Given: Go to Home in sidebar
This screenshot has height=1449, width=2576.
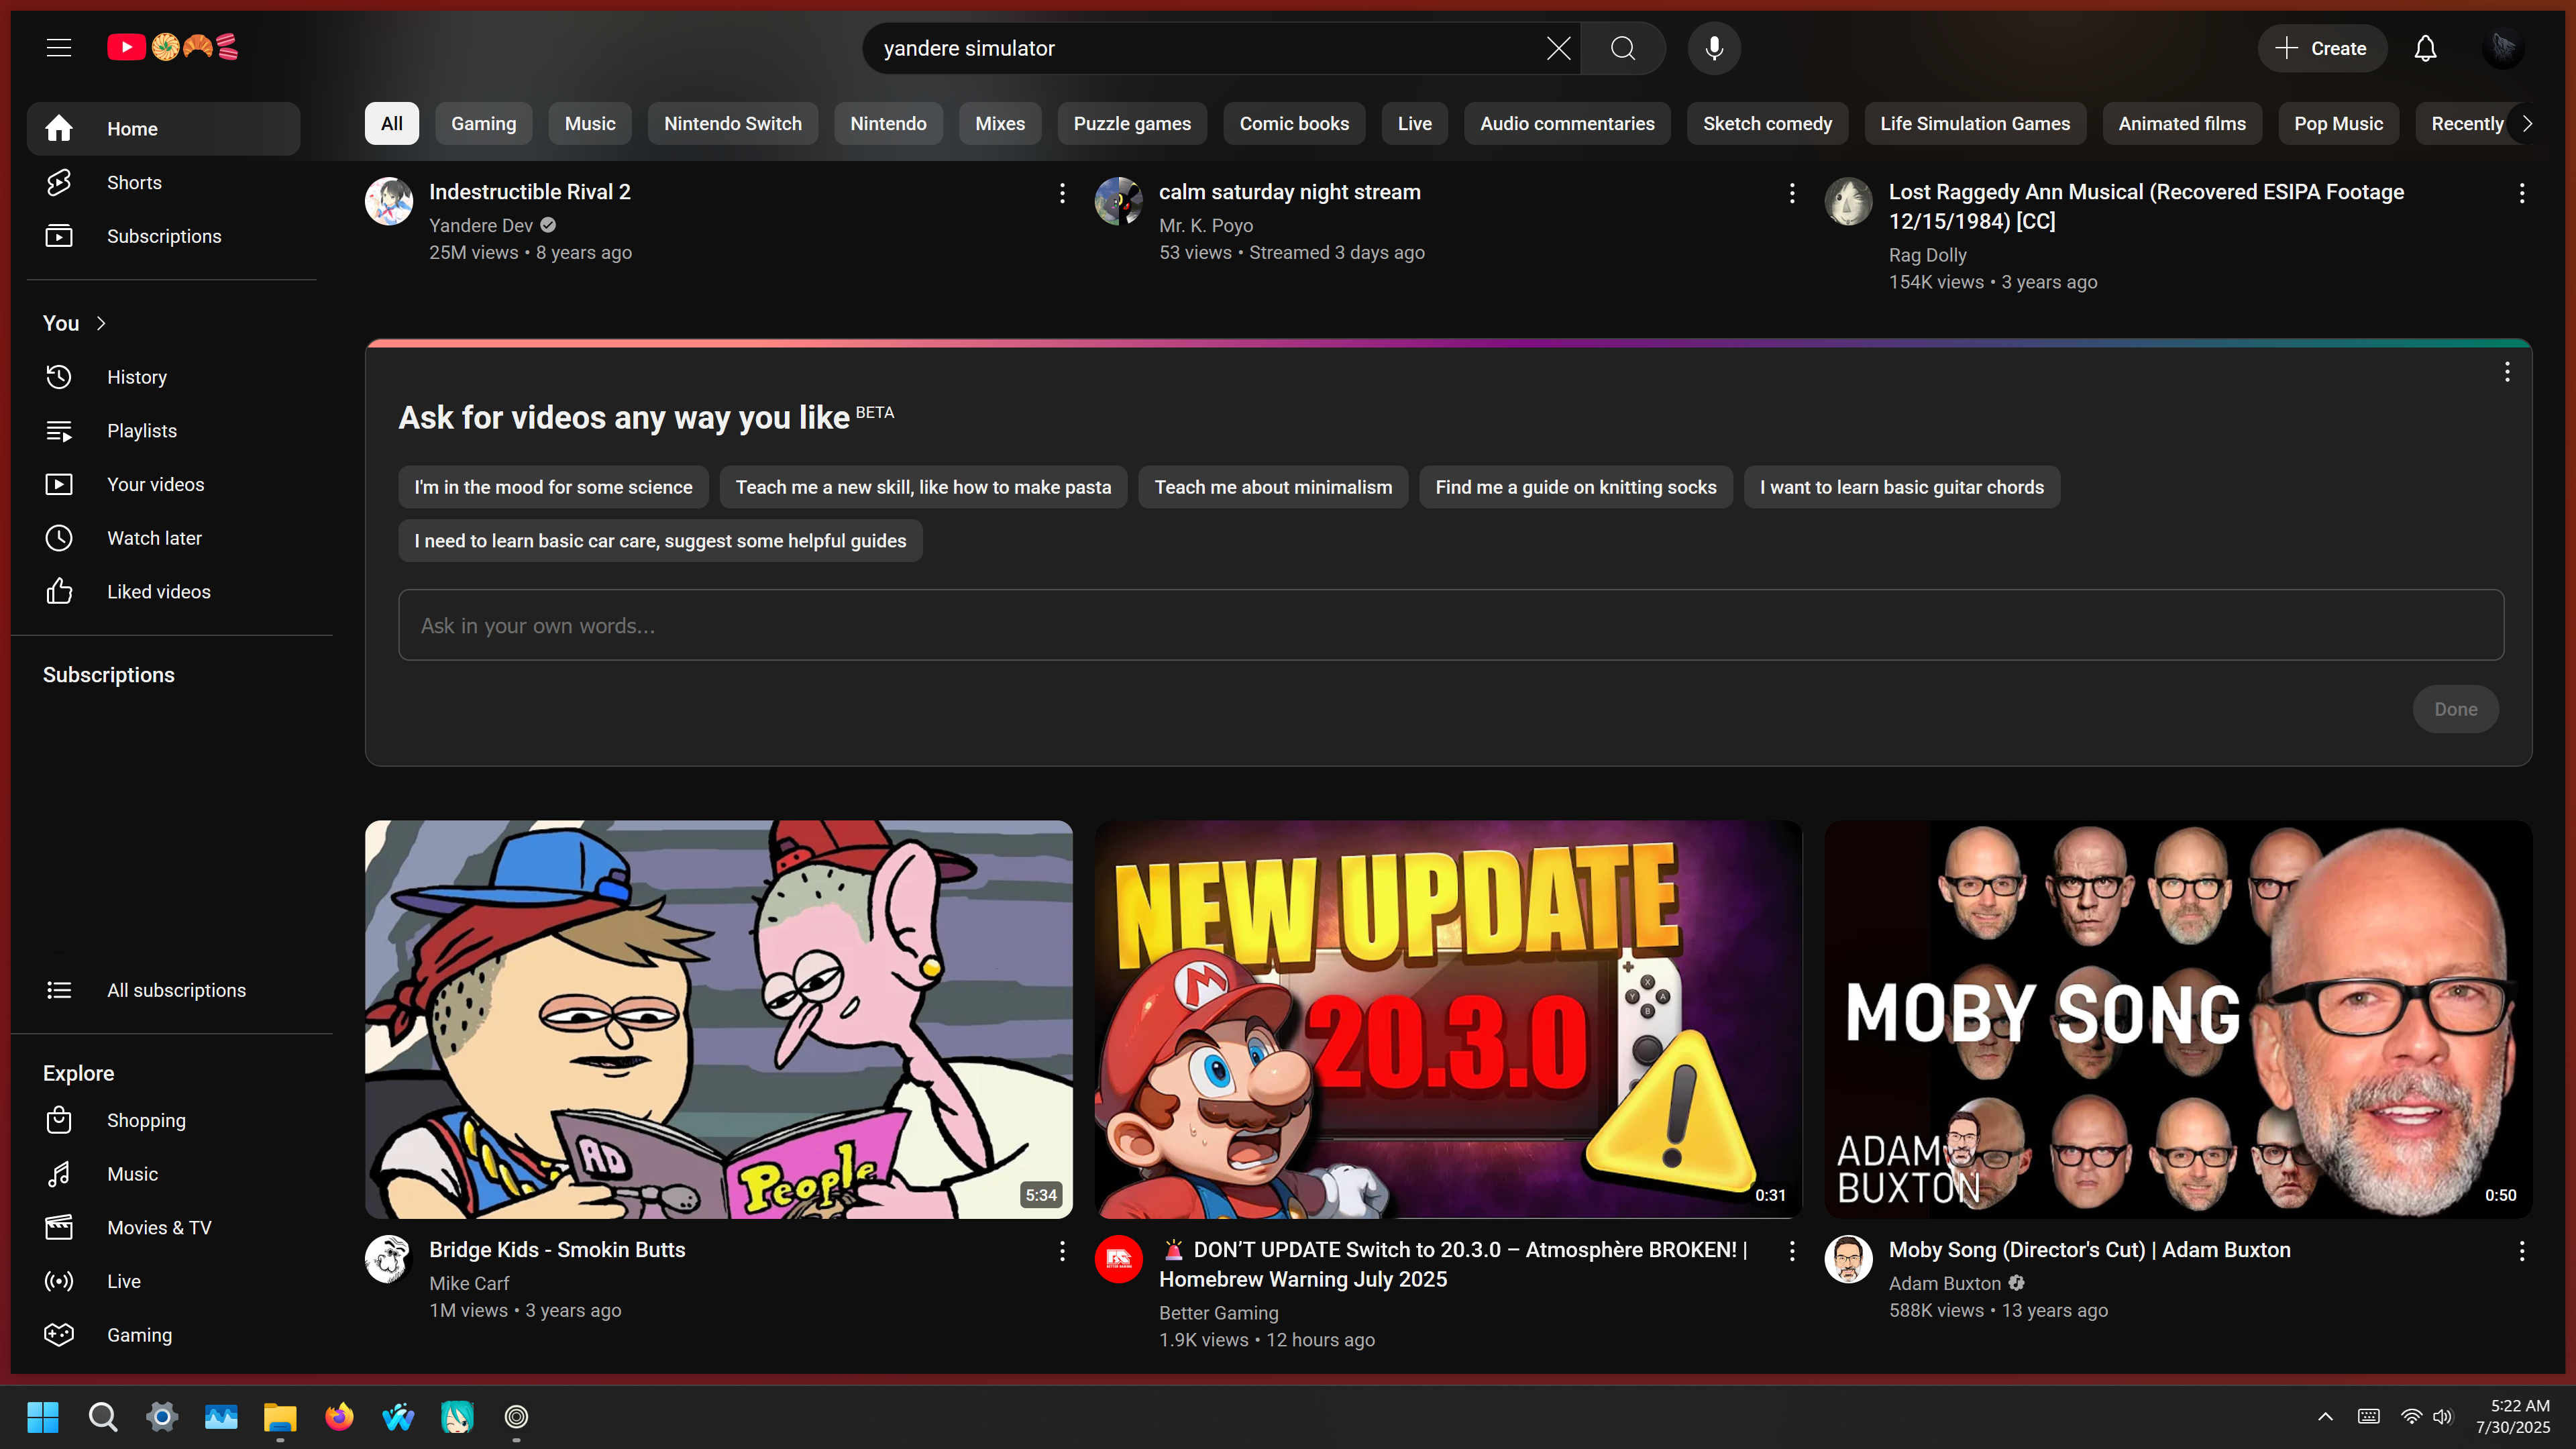Looking at the screenshot, I should (164, 129).
